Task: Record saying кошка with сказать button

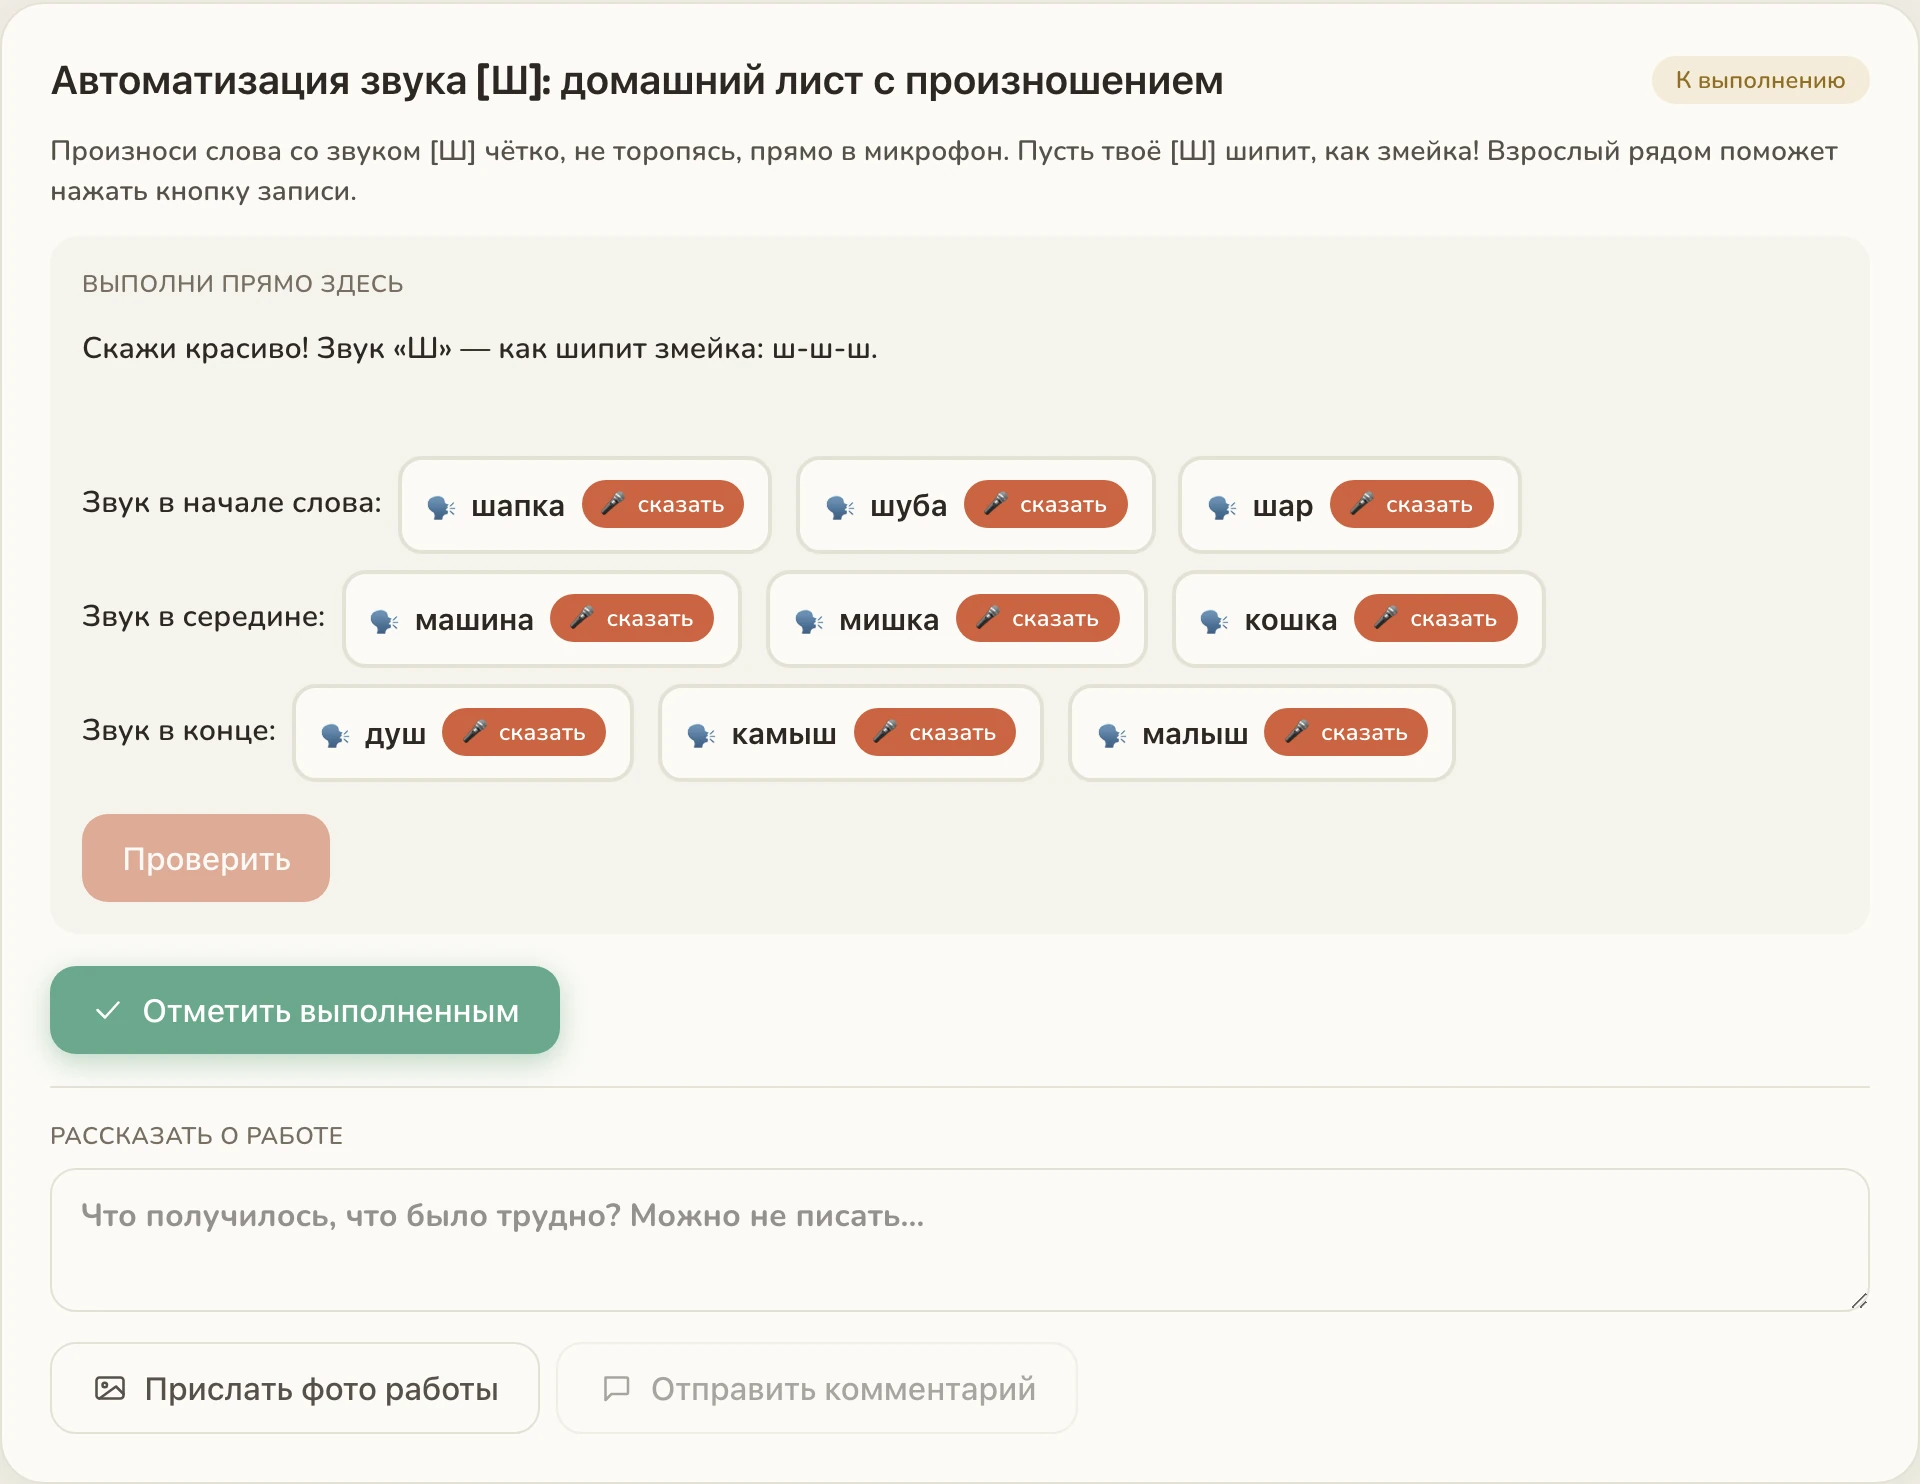Action: point(1436,618)
